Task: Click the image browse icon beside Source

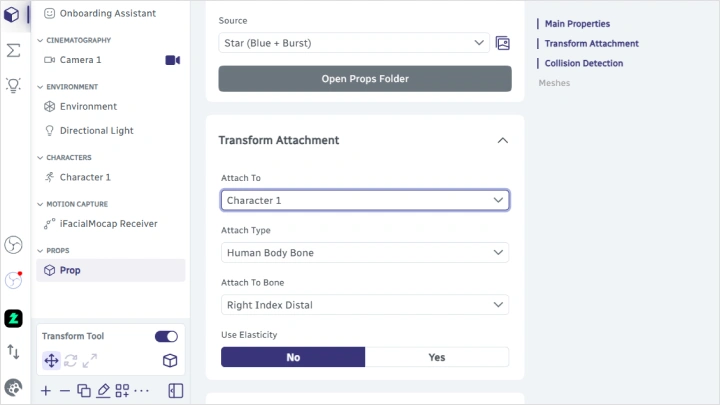Action: click(x=502, y=43)
